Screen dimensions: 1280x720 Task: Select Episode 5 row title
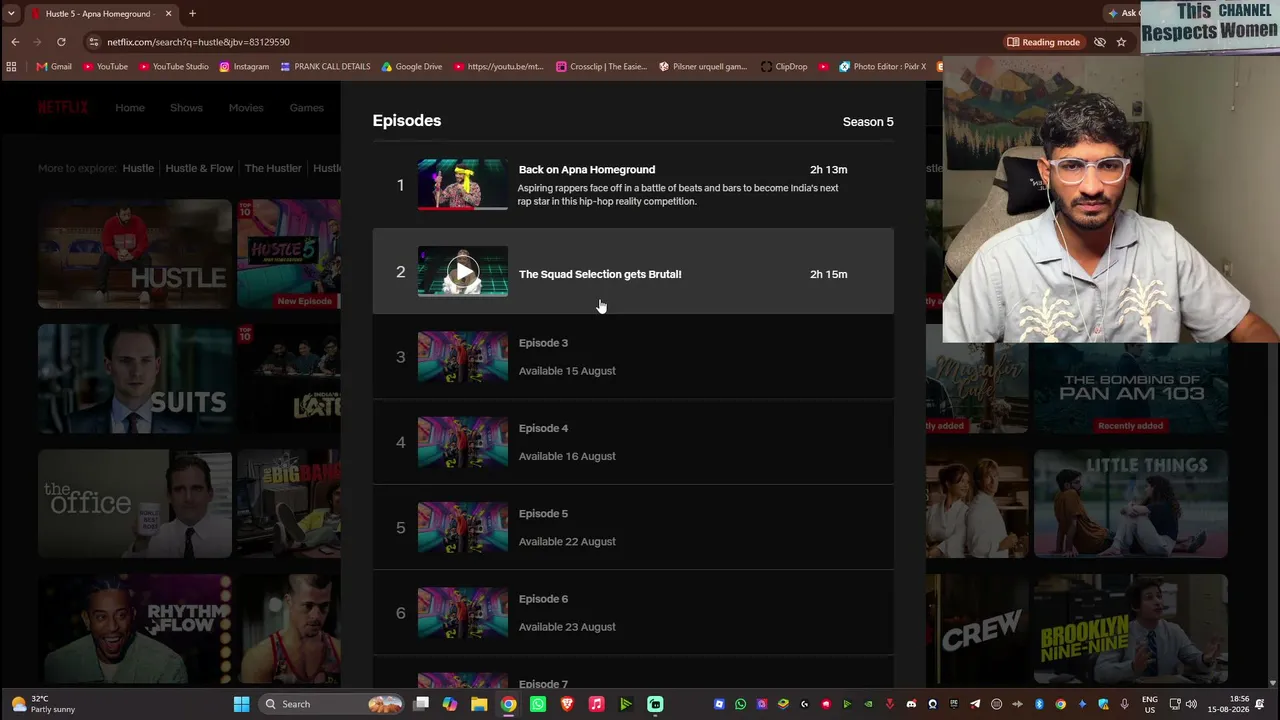tap(543, 514)
